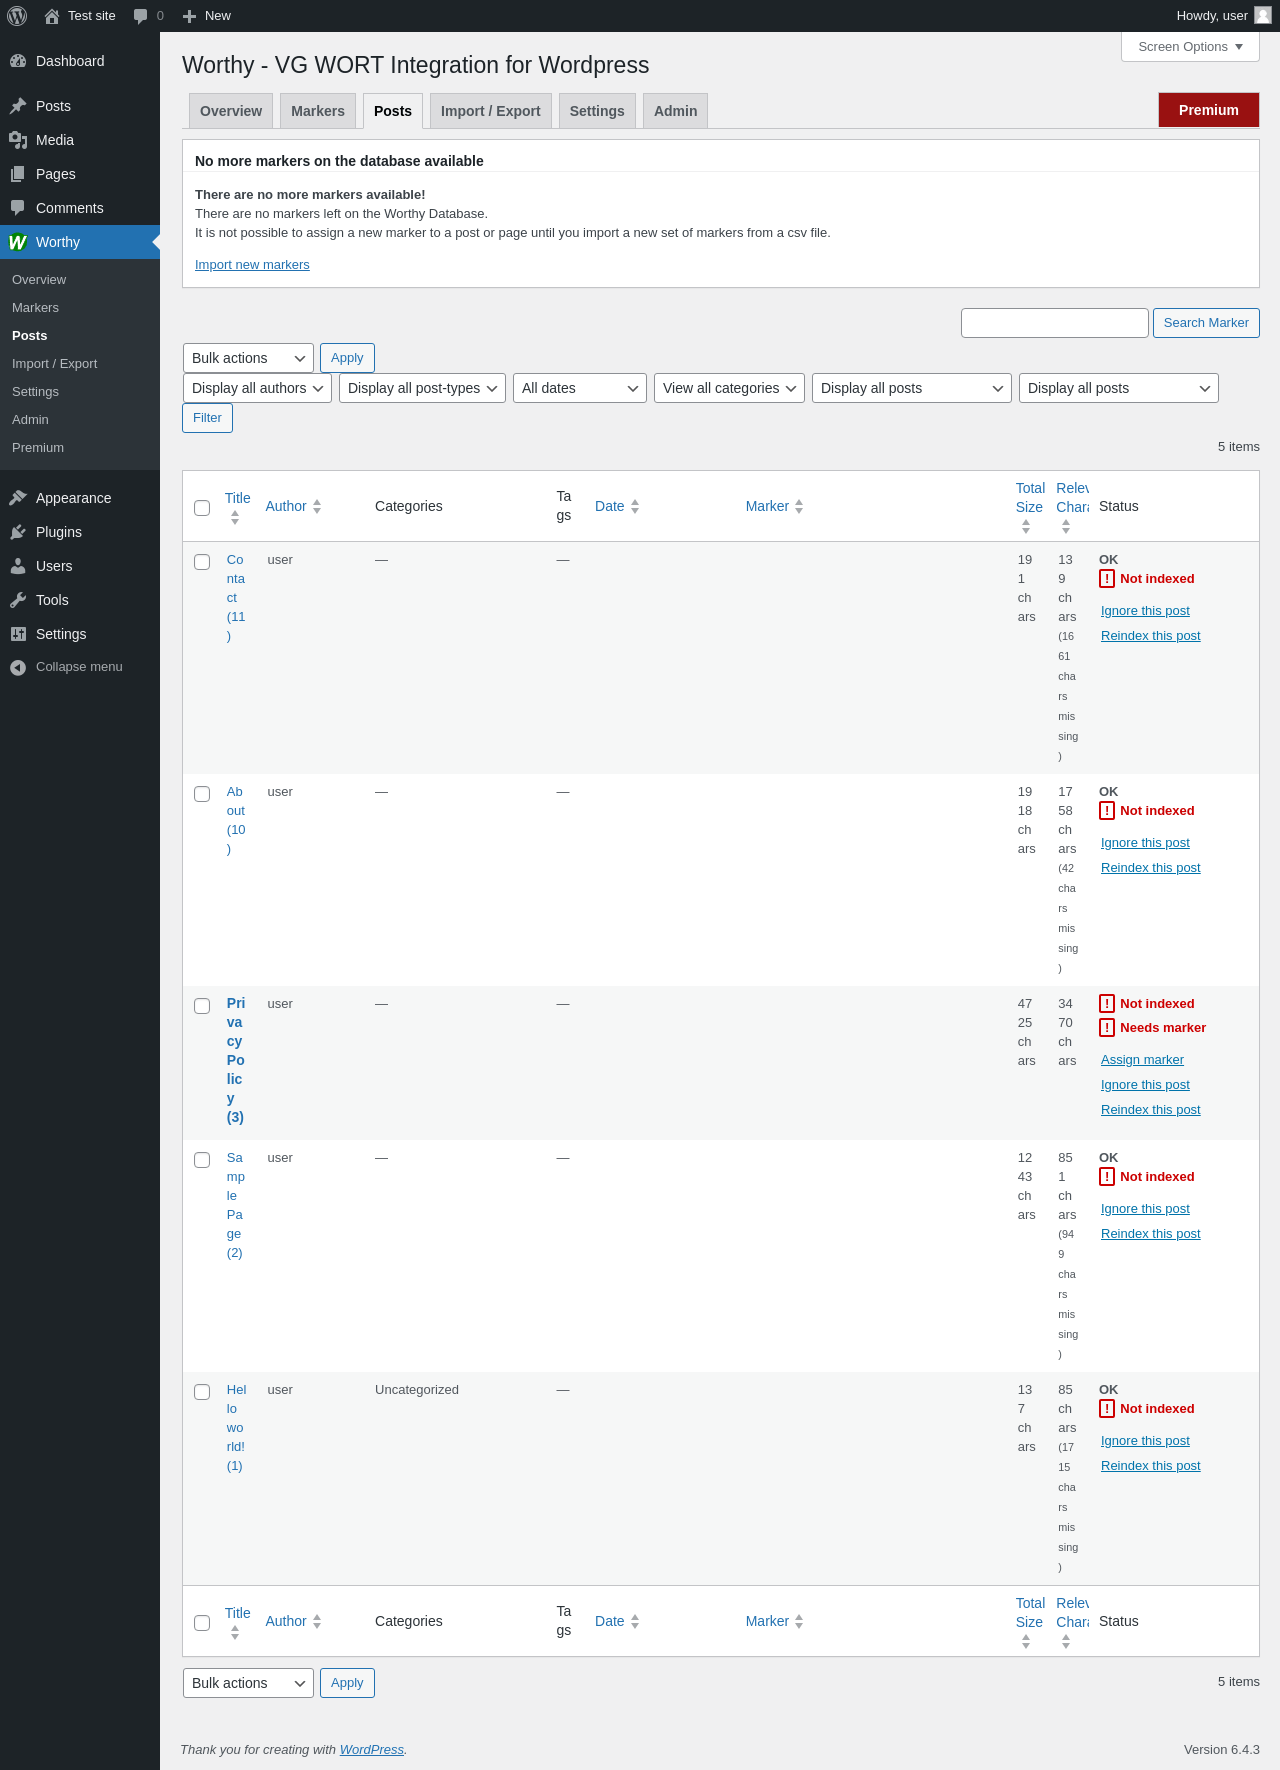Screen dimensions: 1280x1770
Task: Switch to the Import / Export tab
Action: click(x=491, y=111)
